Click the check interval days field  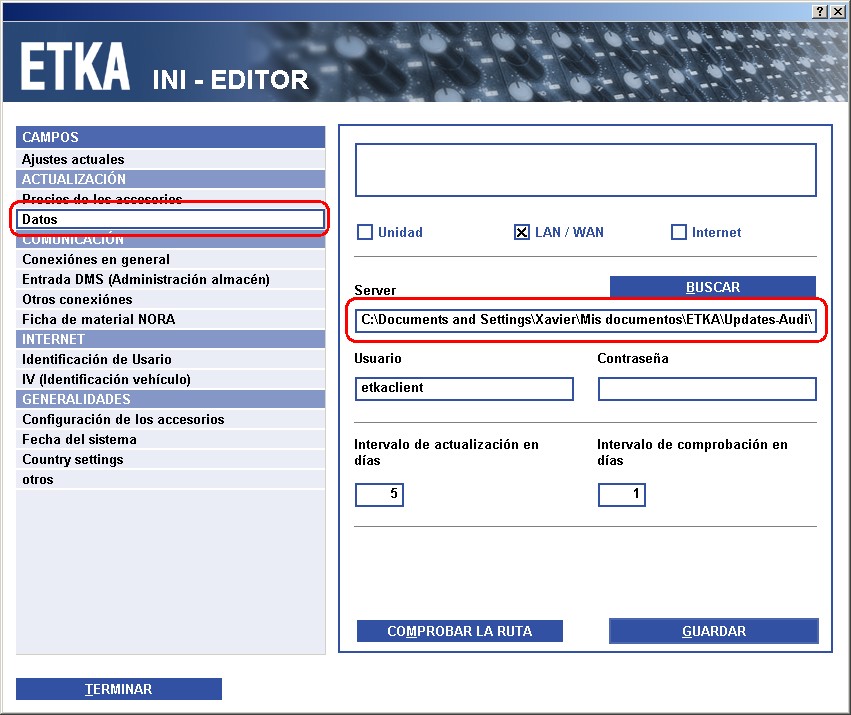(622, 495)
